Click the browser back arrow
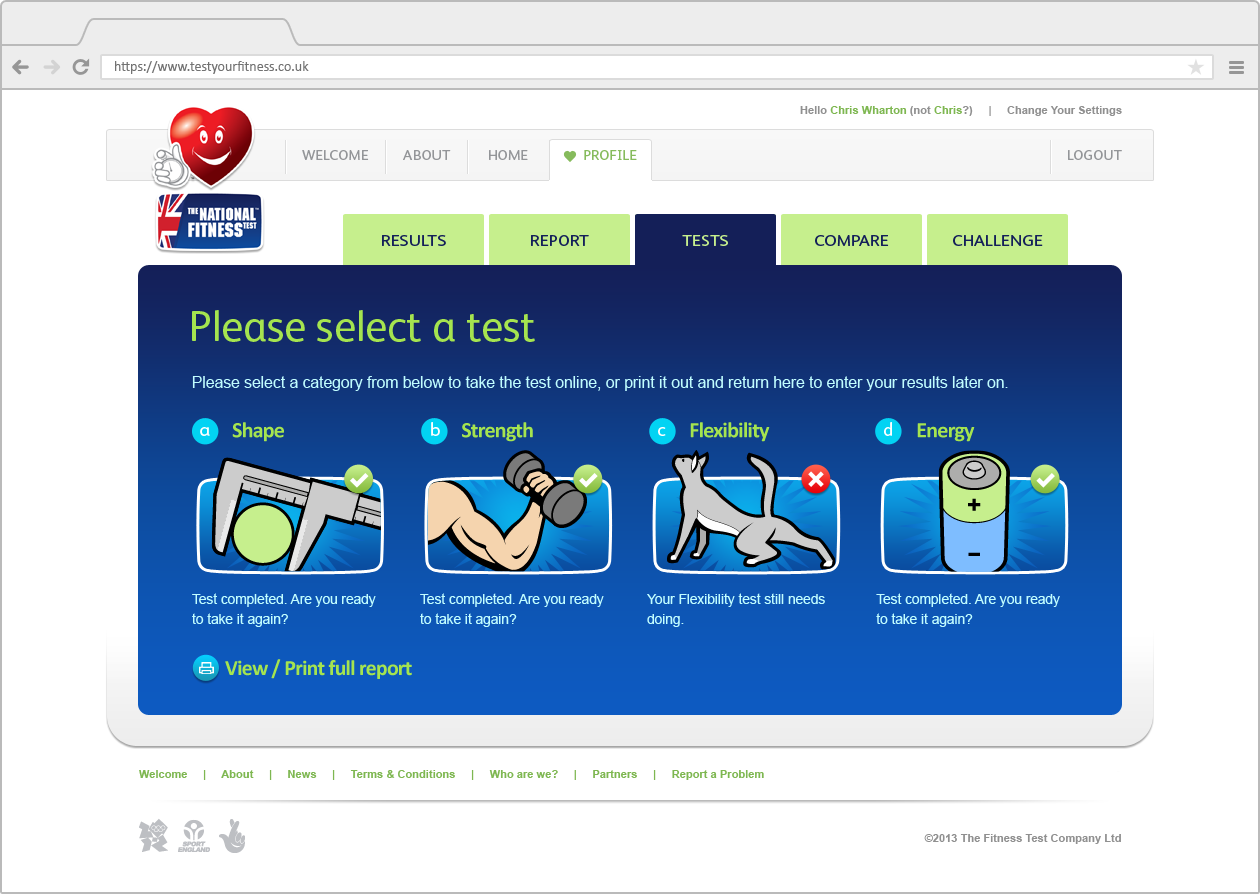Viewport: 1260px width, 894px height. [x=20, y=67]
